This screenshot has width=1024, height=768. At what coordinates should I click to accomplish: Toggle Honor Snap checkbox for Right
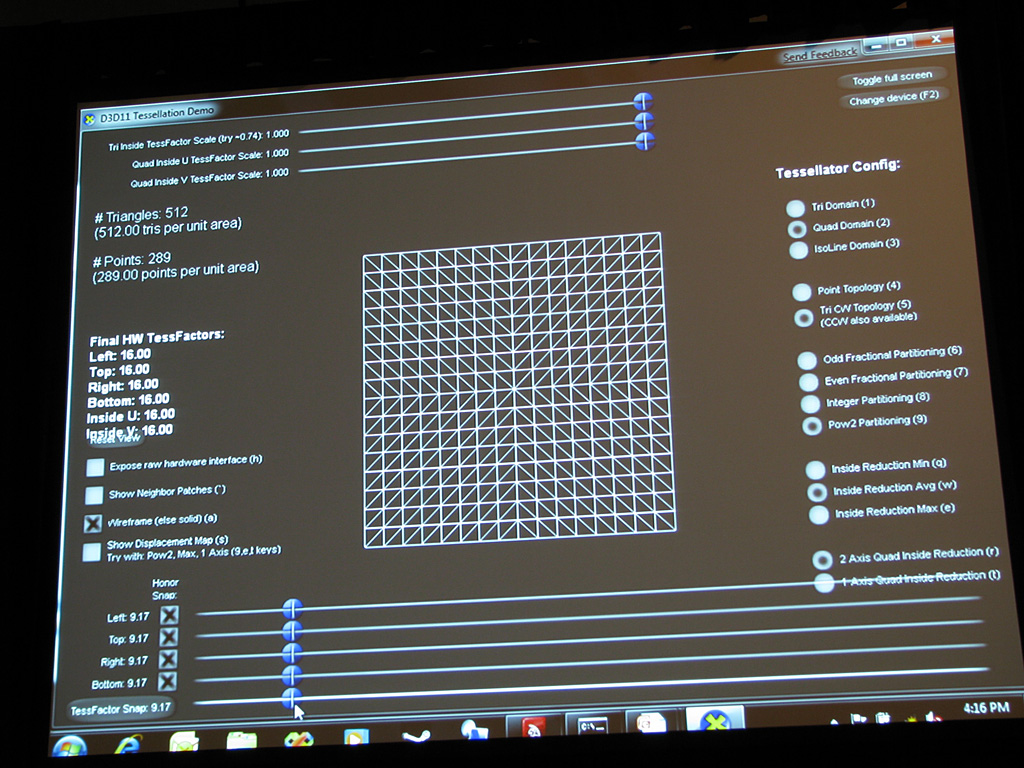click(168, 660)
